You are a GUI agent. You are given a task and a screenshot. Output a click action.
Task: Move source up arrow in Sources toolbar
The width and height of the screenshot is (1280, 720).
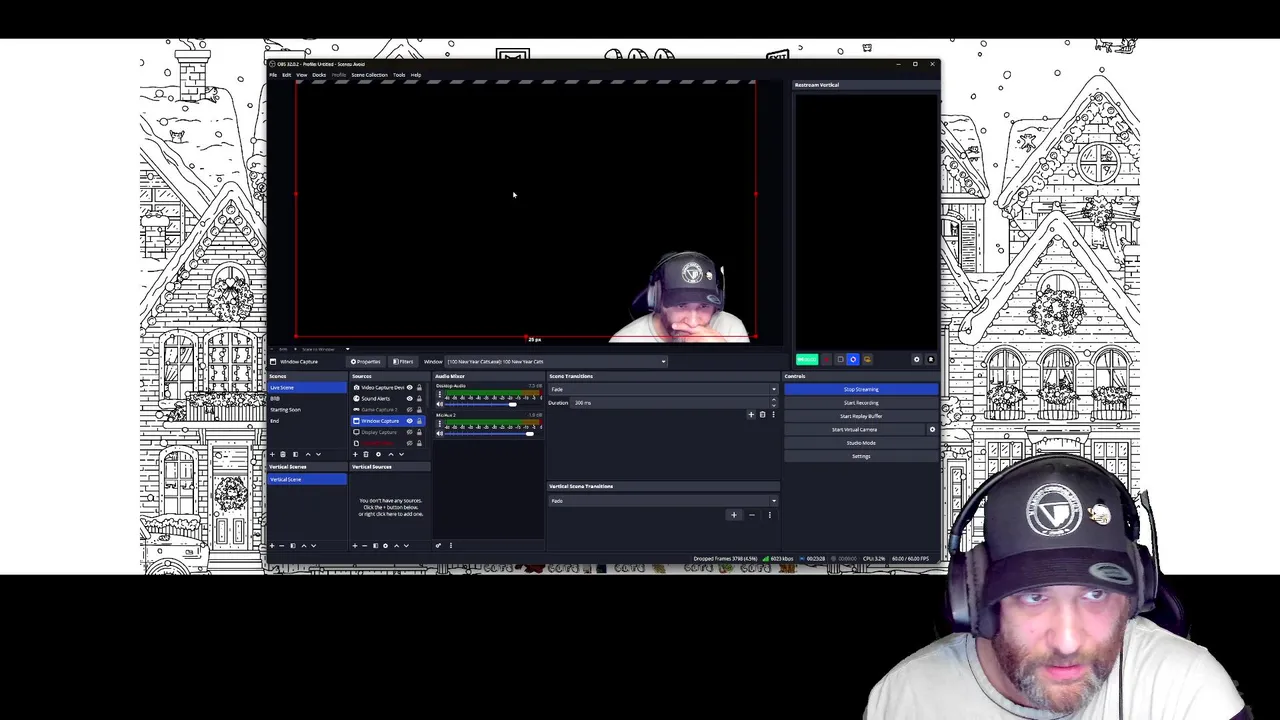pos(391,454)
